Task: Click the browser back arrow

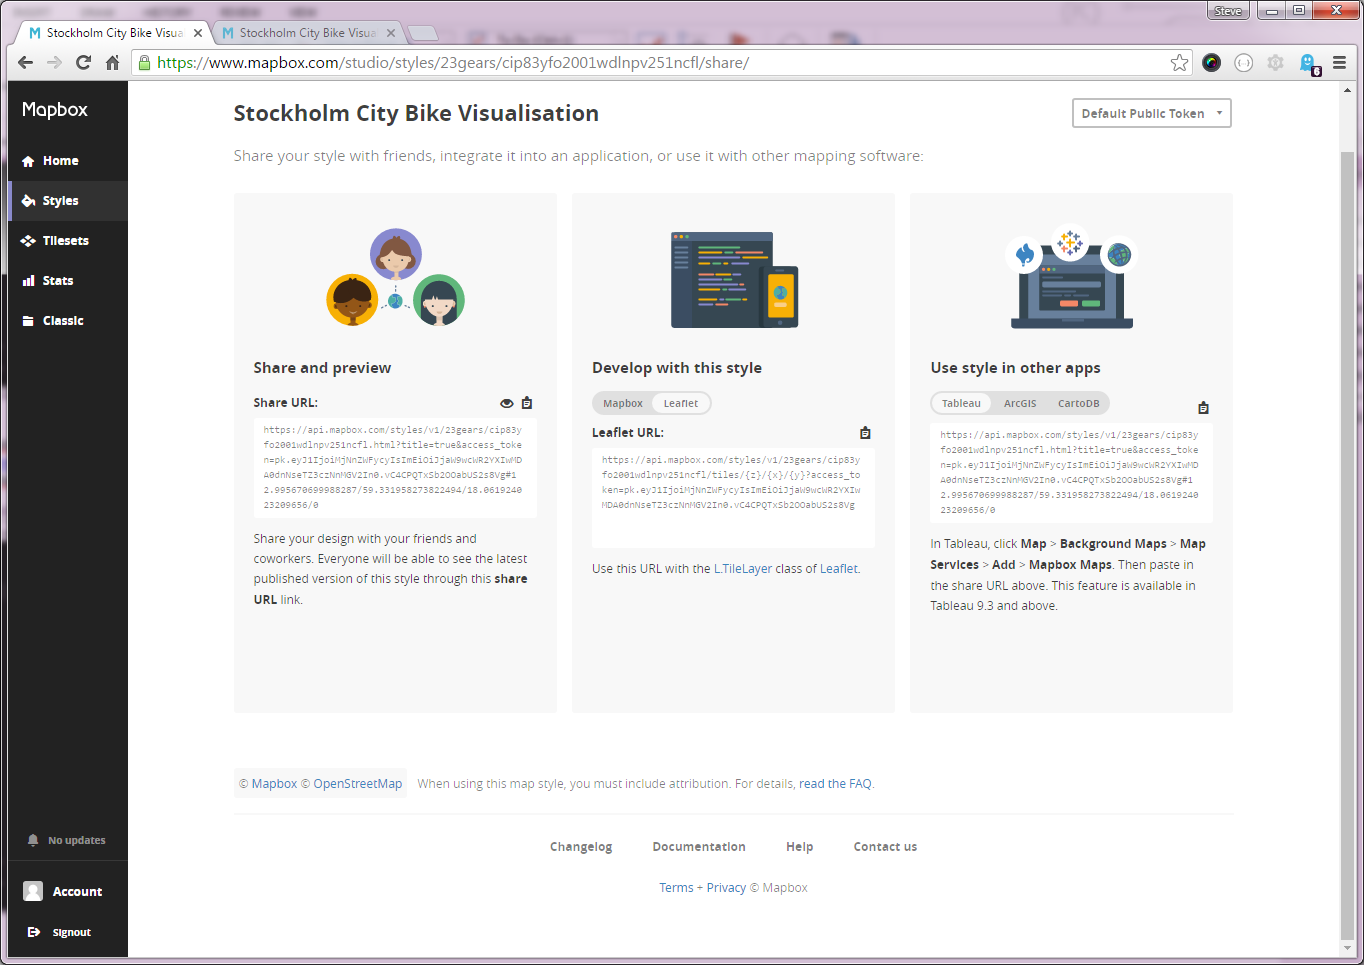Action: [x=26, y=62]
